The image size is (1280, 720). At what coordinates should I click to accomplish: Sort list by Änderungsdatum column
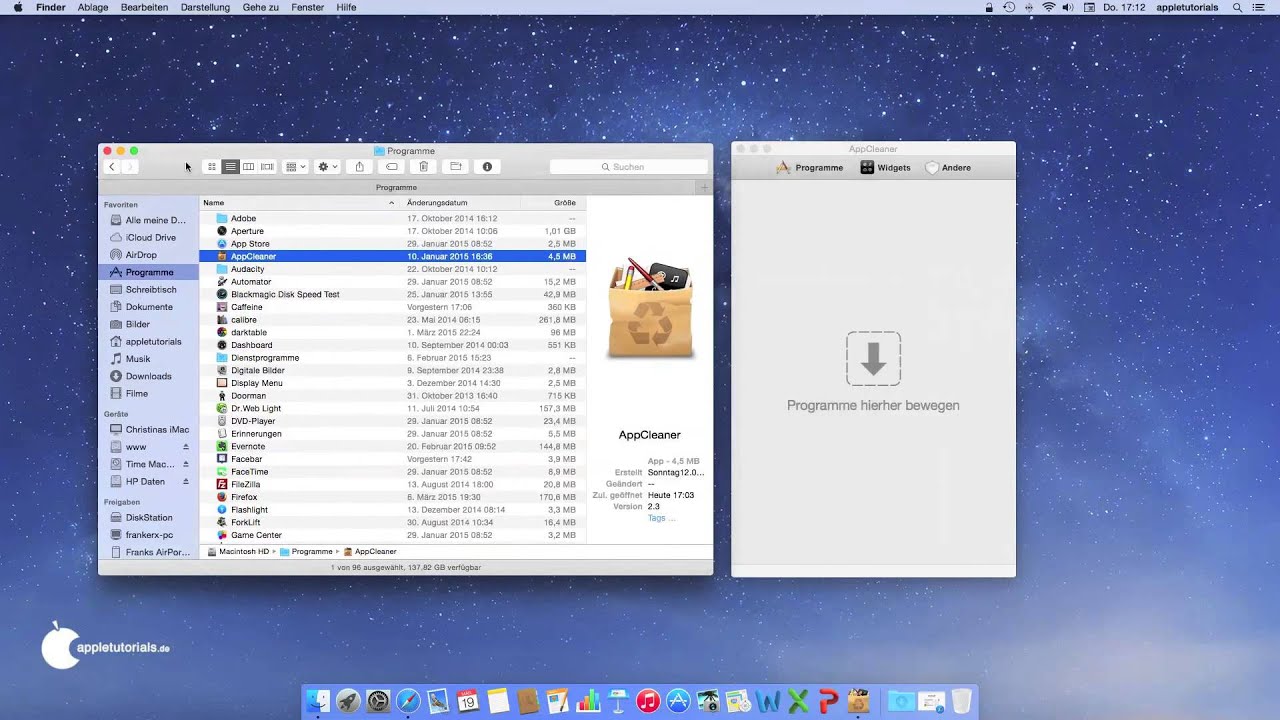(460, 203)
